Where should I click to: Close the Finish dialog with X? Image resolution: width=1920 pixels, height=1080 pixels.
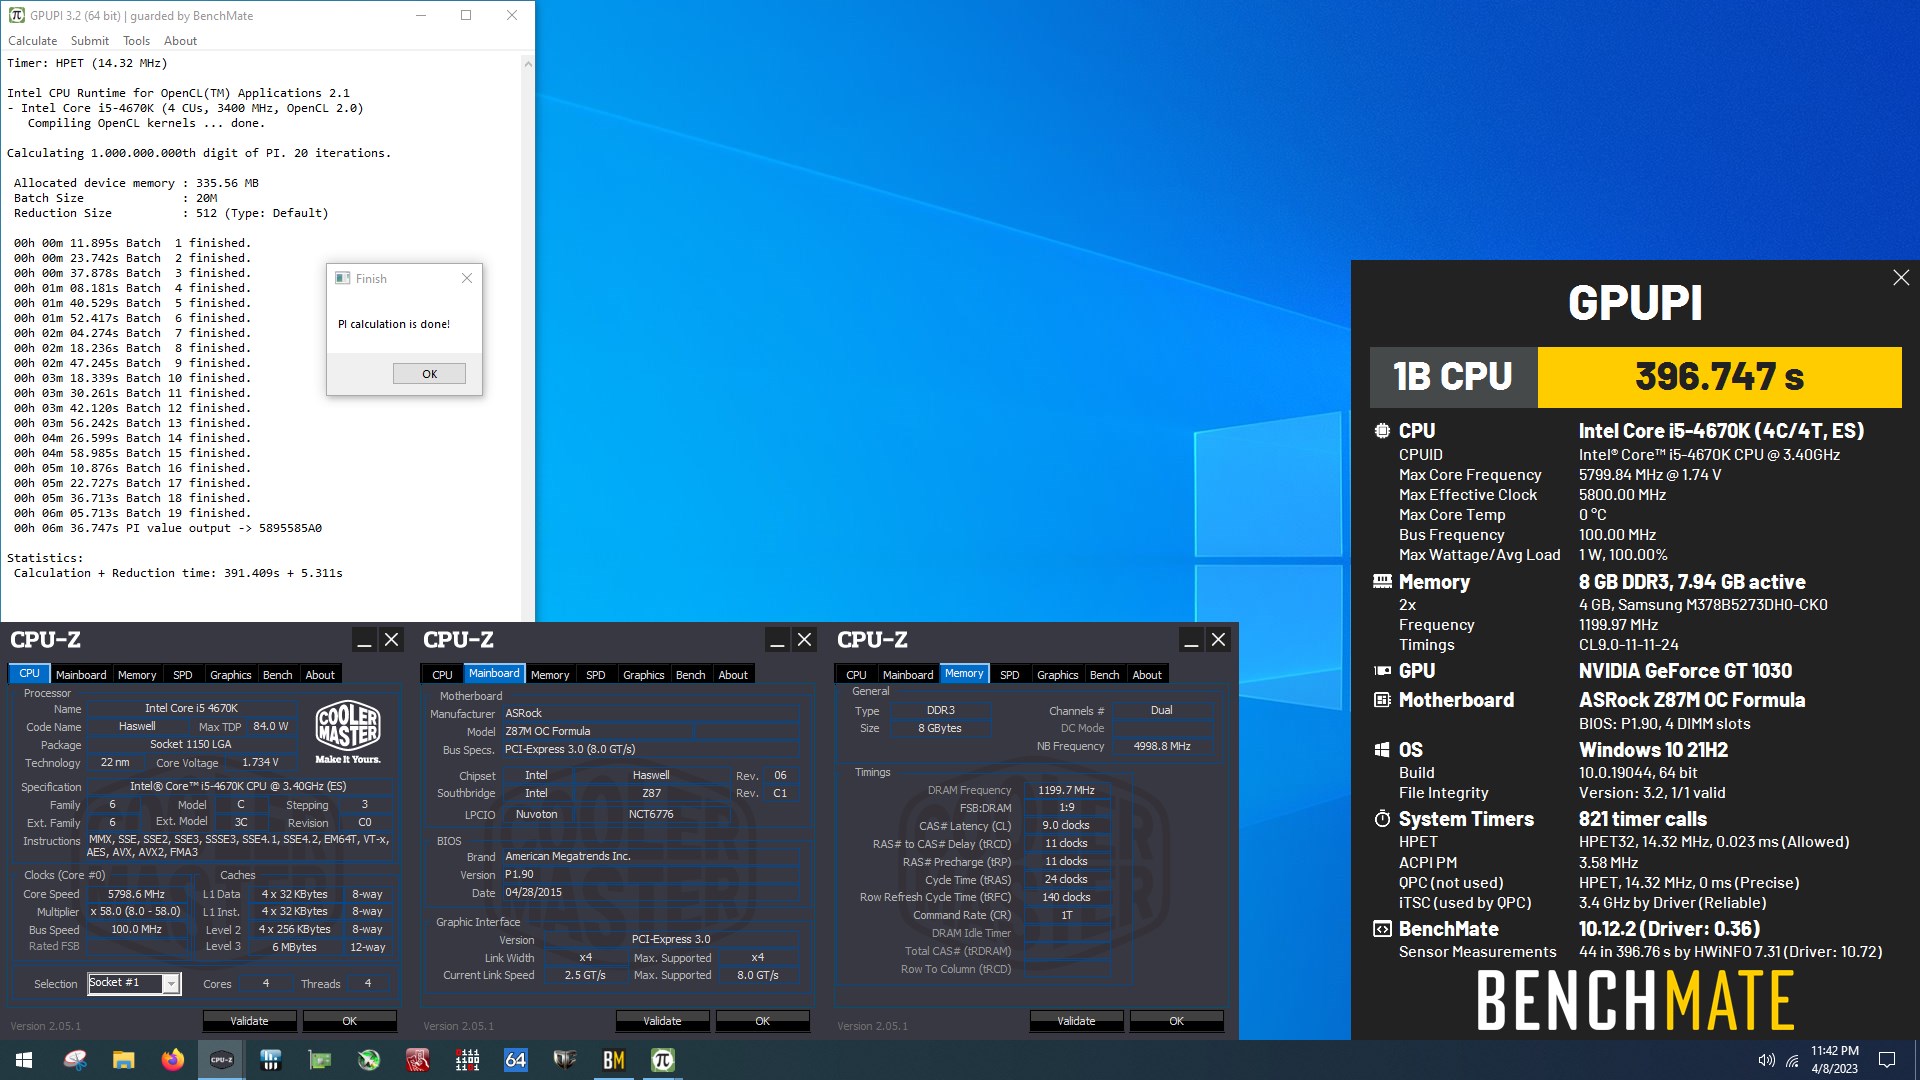pyautogui.click(x=466, y=278)
